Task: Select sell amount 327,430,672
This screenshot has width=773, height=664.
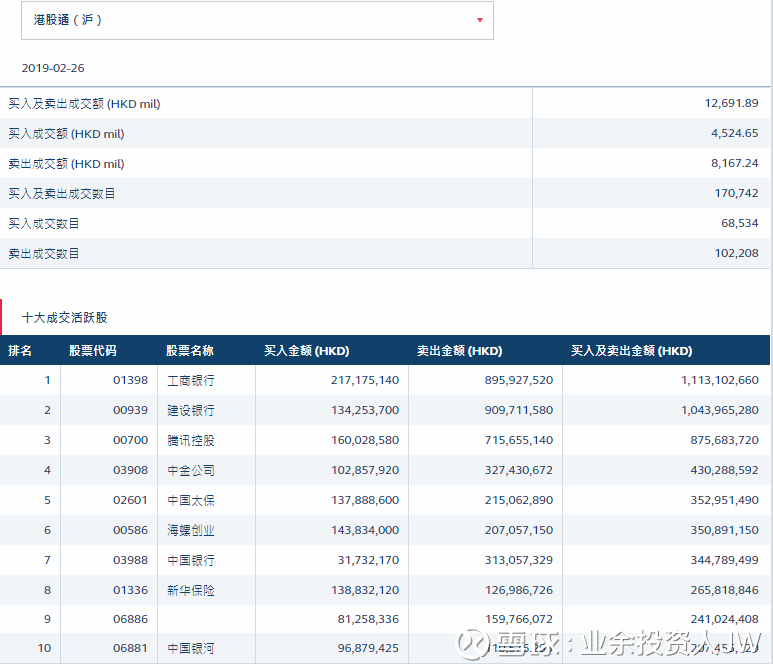Action: coord(519,470)
